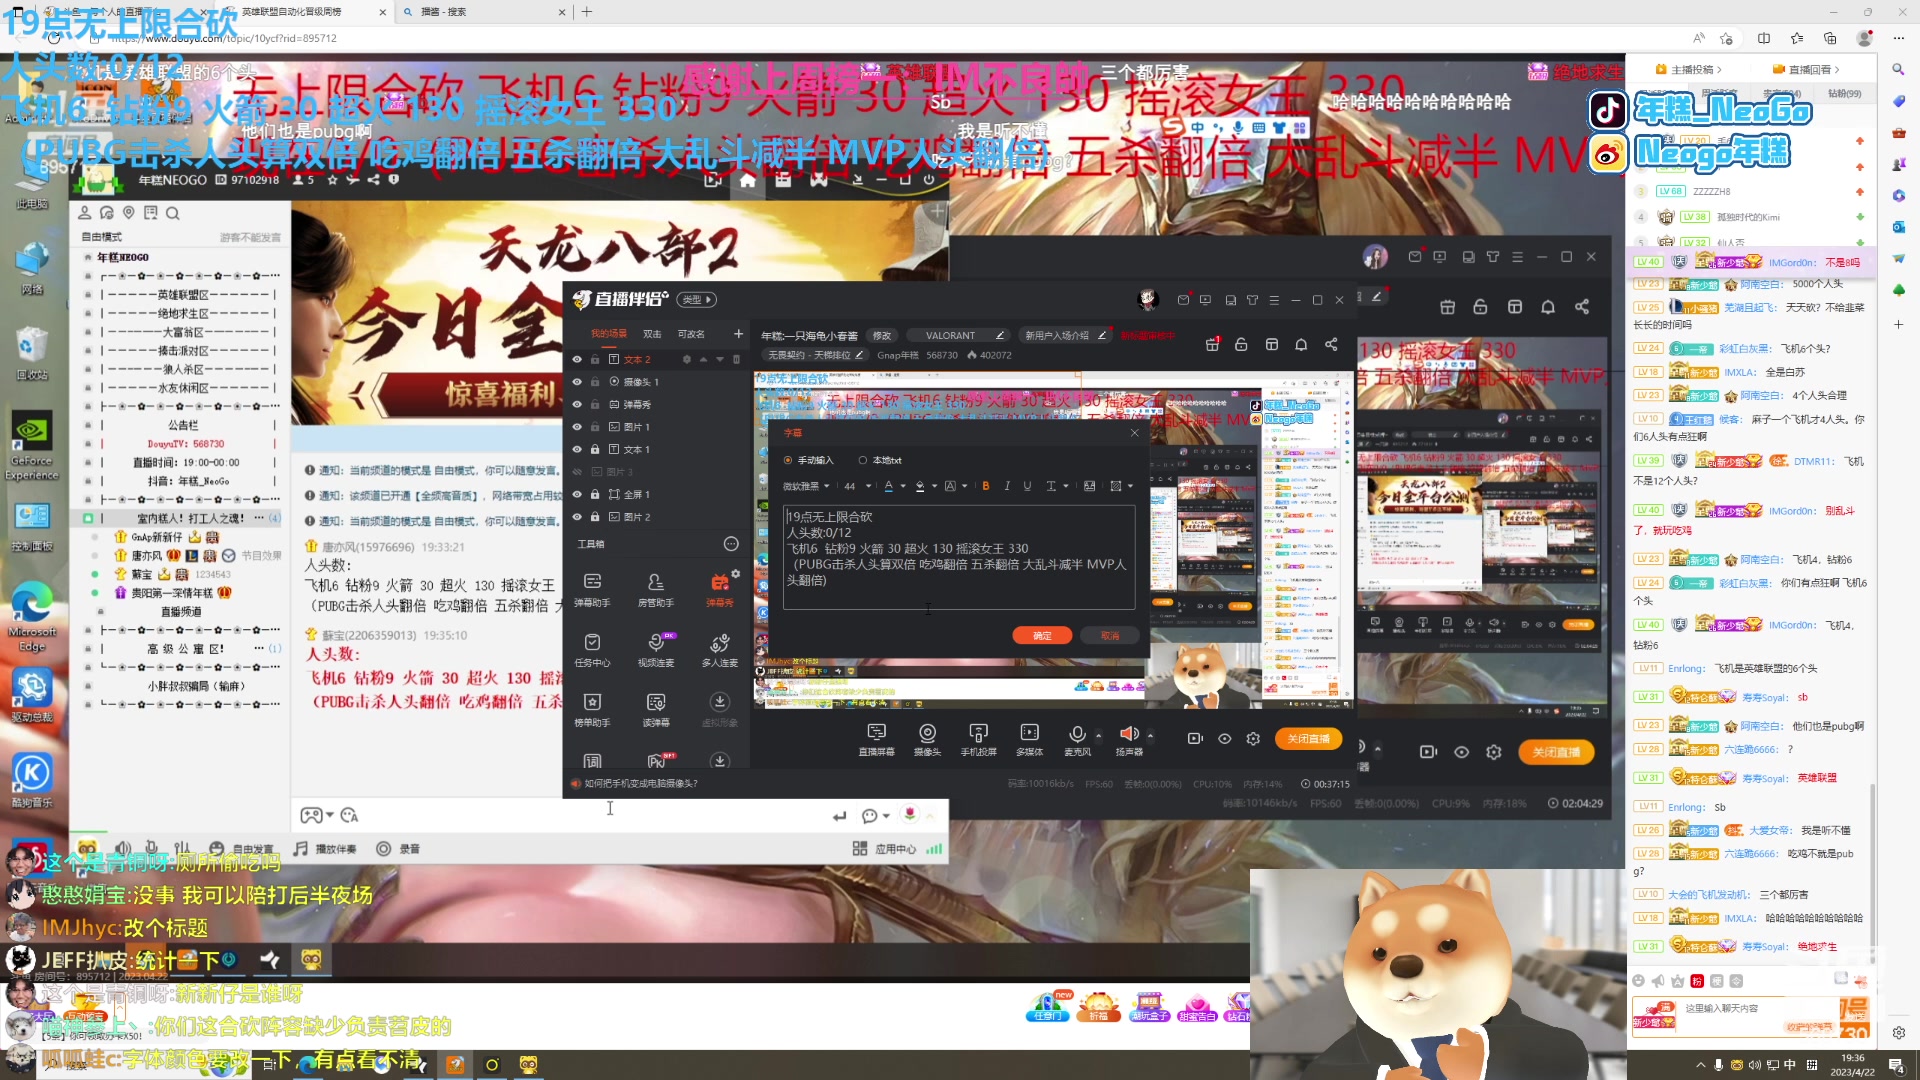Viewport: 1920px width, 1080px height.
Task: Add a 直播屏幕 source
Action: 876,740
